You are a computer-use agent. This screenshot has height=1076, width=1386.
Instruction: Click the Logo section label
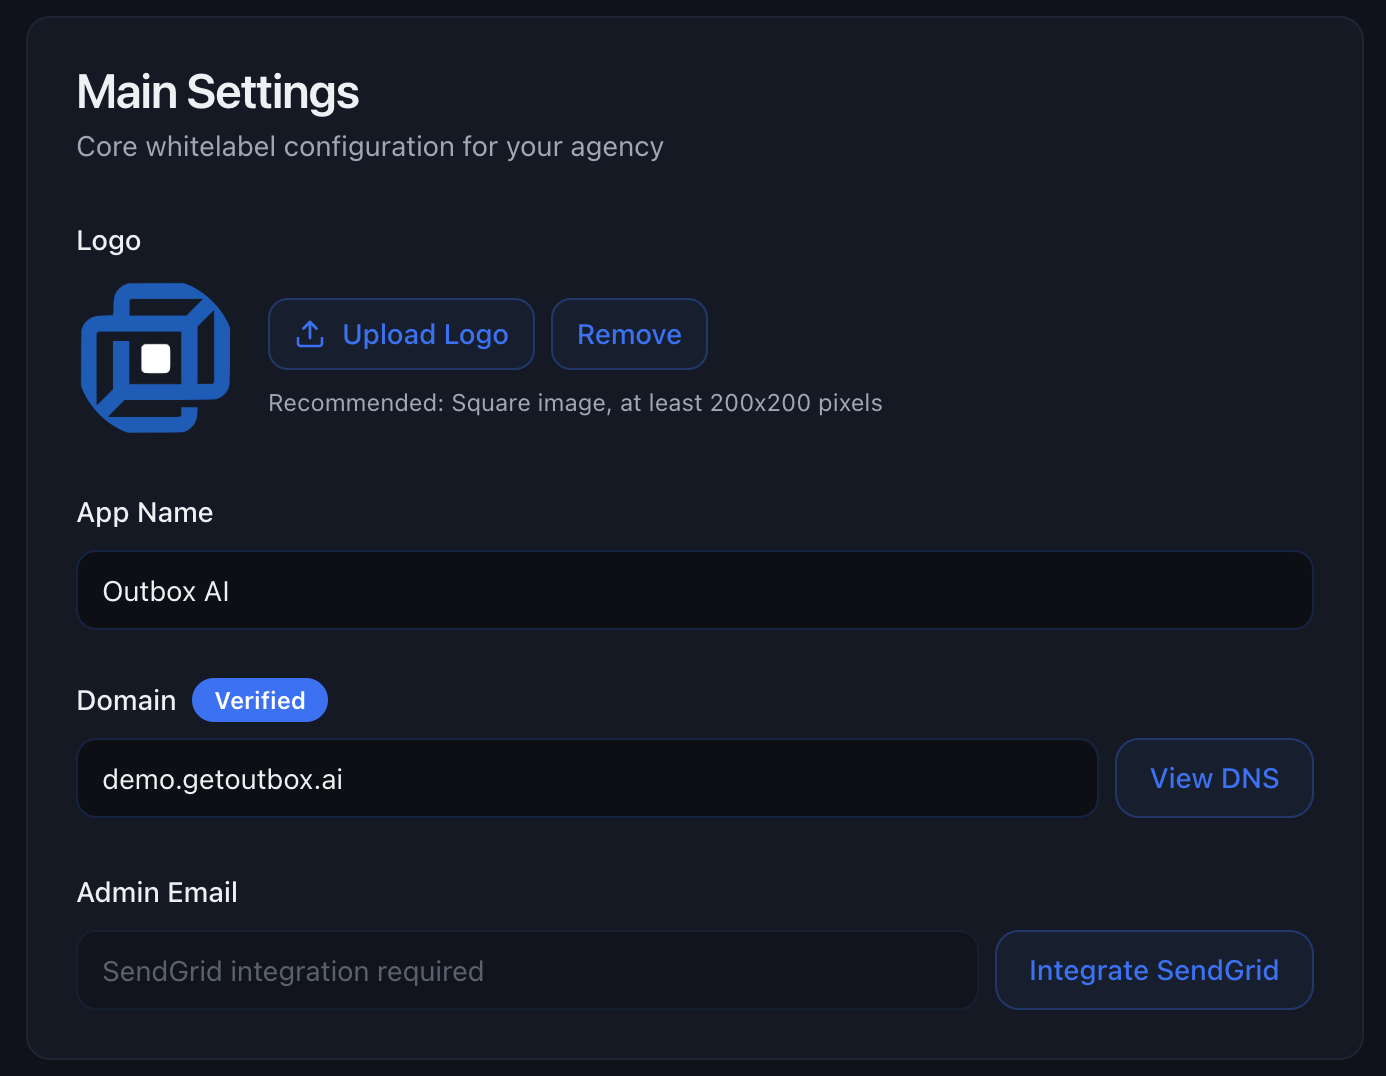[108, 240]
